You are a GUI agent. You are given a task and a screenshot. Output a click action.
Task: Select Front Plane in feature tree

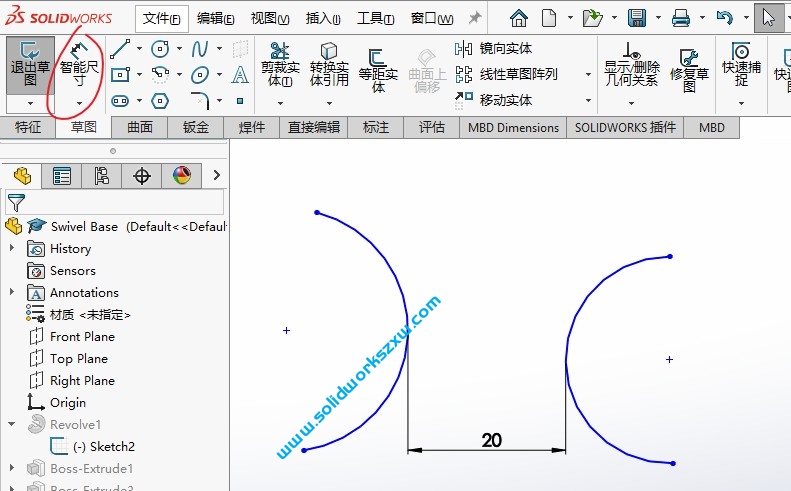pos(82,337)
